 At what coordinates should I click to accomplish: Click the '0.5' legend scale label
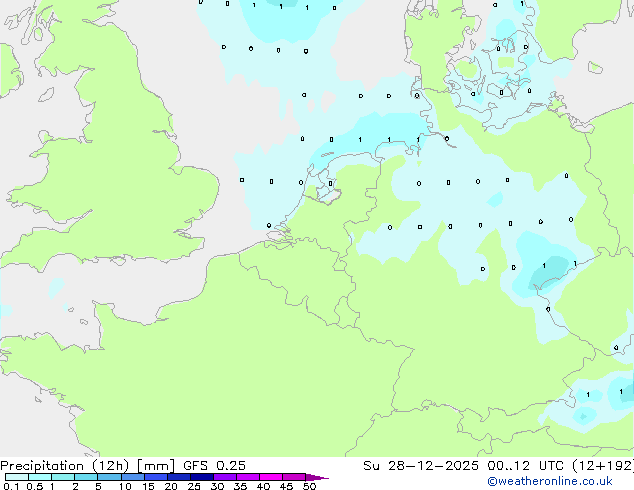pyautogui.click(x=35, y=486)
